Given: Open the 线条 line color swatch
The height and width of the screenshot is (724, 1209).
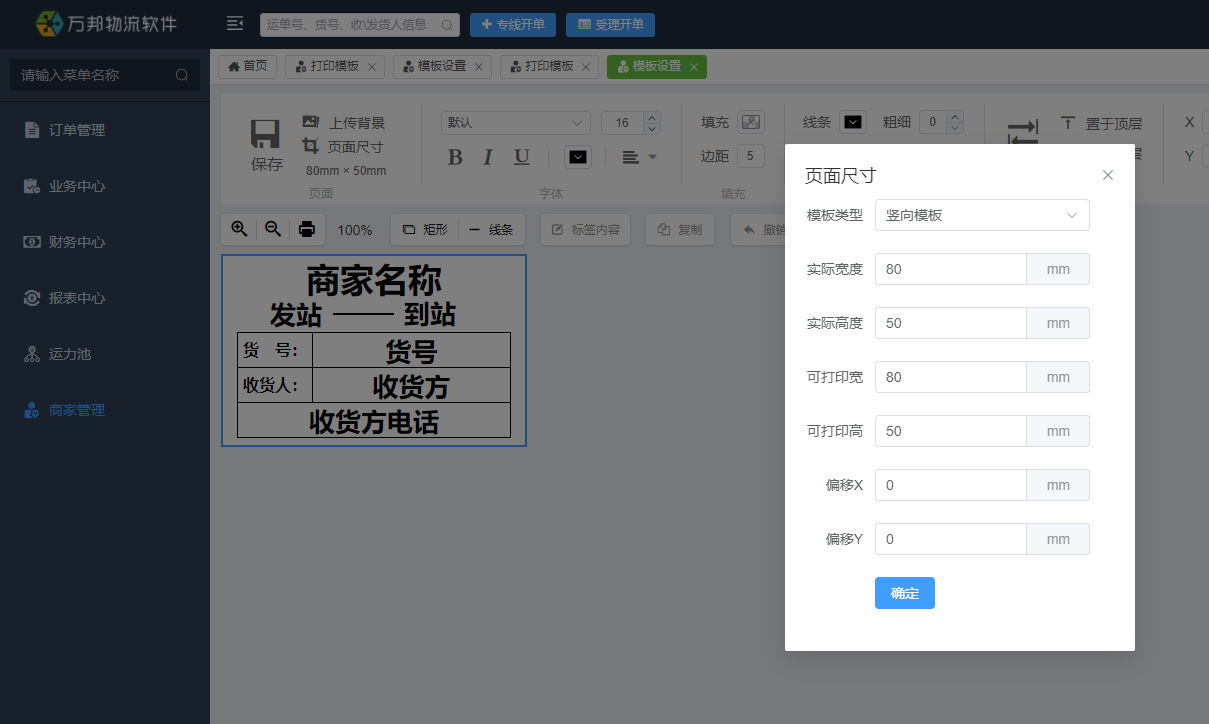Looking at the screenshot, I should point(853,122).
